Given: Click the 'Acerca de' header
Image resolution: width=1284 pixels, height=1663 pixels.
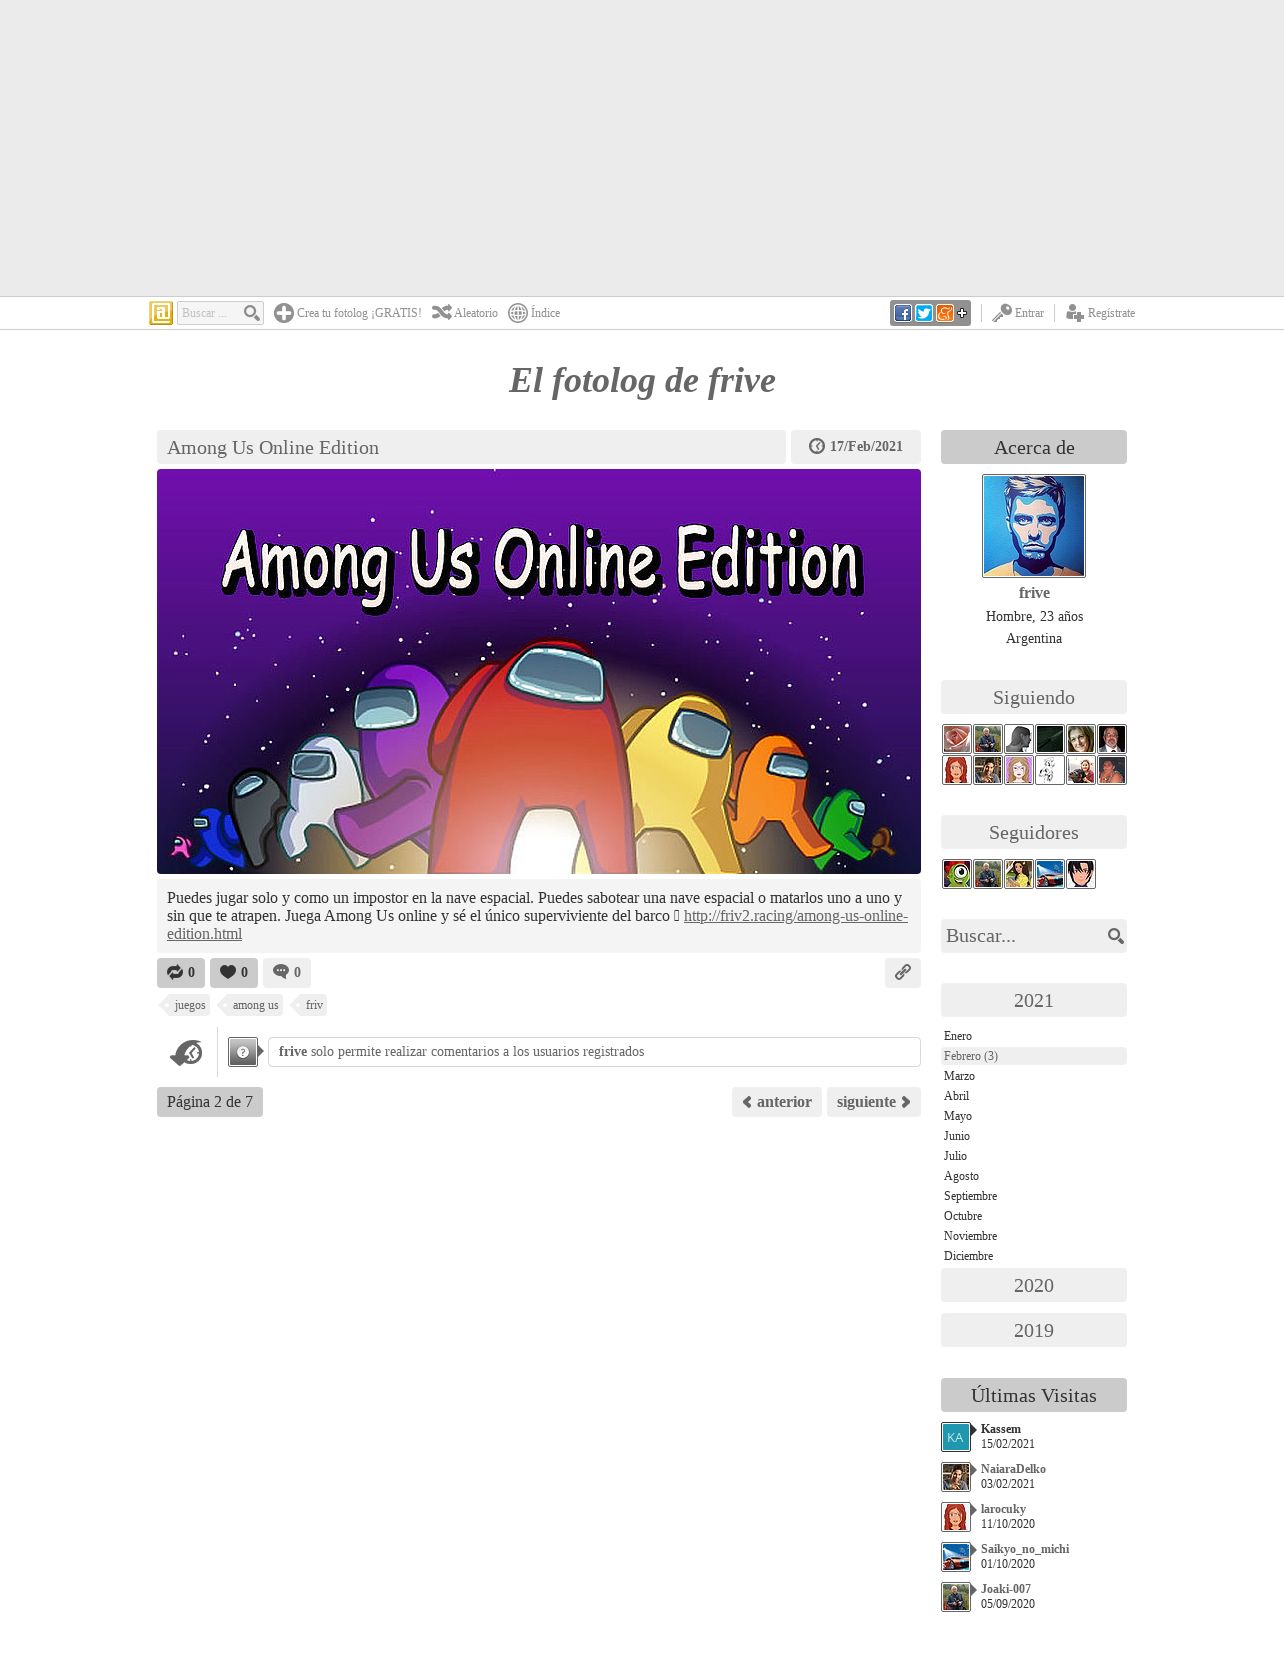Looking at the screenshot, I should tap(1034, 447).
